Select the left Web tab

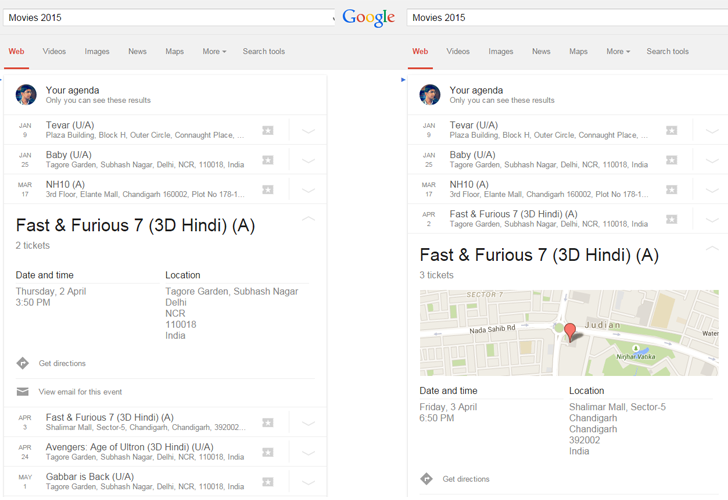16,52
